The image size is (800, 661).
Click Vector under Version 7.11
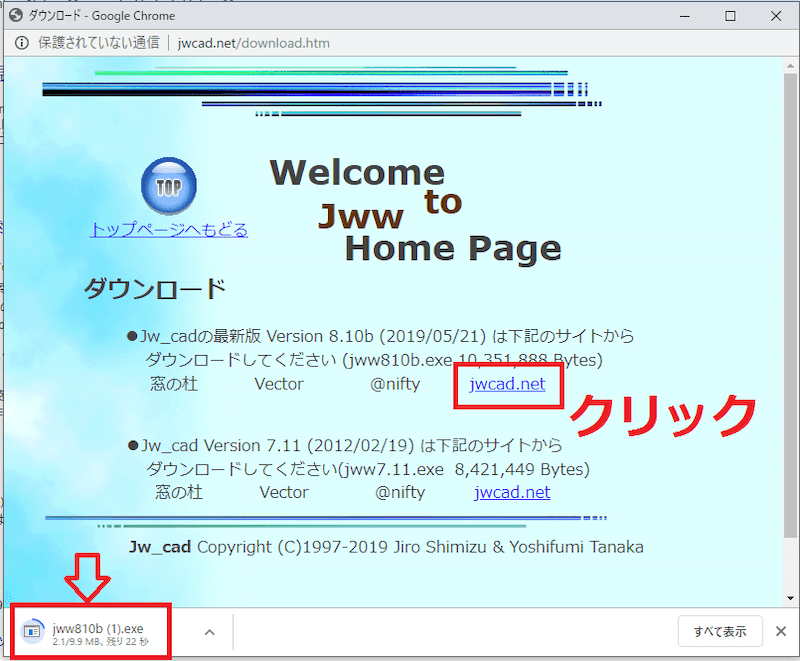[x=284, y=492]
